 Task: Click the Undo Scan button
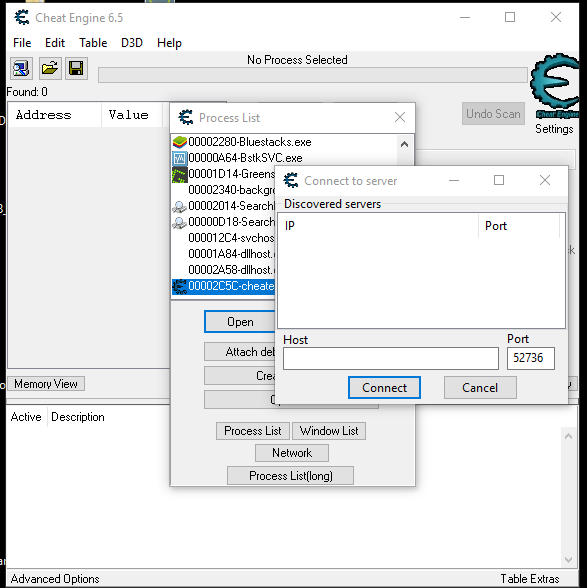coord(493,114)
